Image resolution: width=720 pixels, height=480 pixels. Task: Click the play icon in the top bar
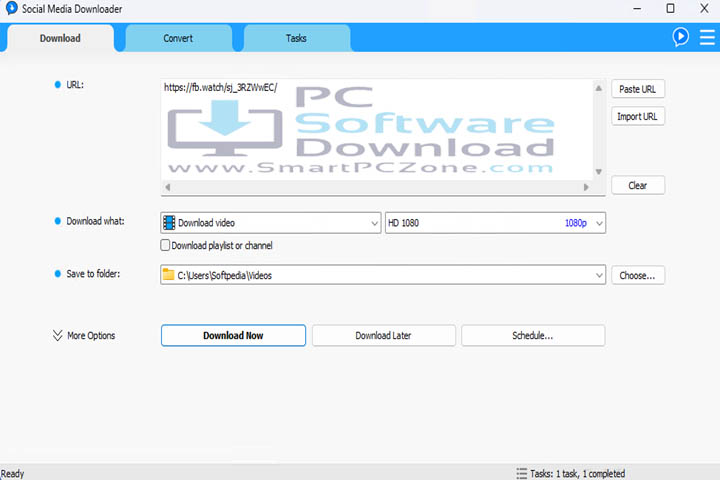[681, 37]
